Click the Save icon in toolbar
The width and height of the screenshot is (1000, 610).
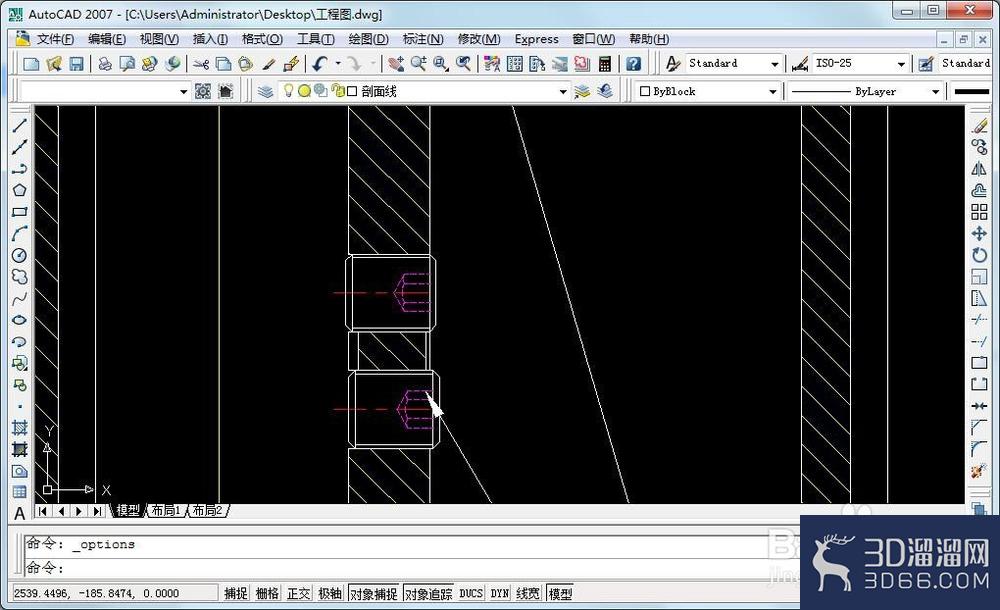[x=77, y=64]
